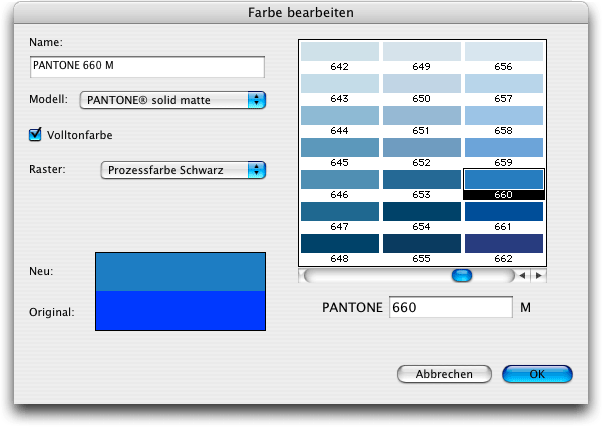The height and width of the screenshot is (427, 602).
Task: Open the Raster dropdown Prozessfarbe Schwarz
Action: (183, 170)
